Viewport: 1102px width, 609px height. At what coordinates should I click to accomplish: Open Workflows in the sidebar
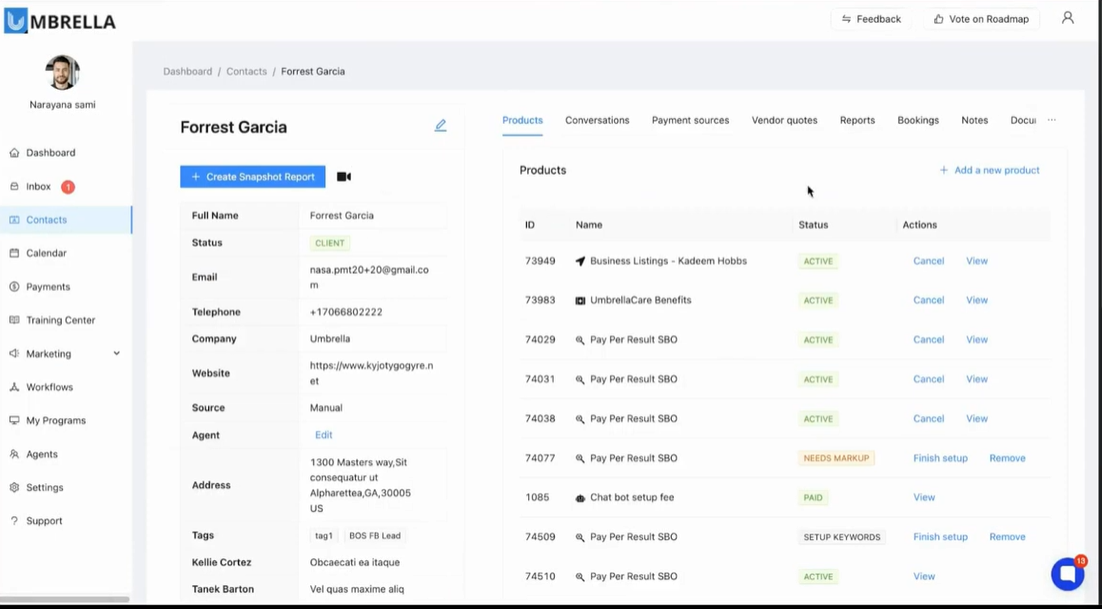[x=49, y=387]
